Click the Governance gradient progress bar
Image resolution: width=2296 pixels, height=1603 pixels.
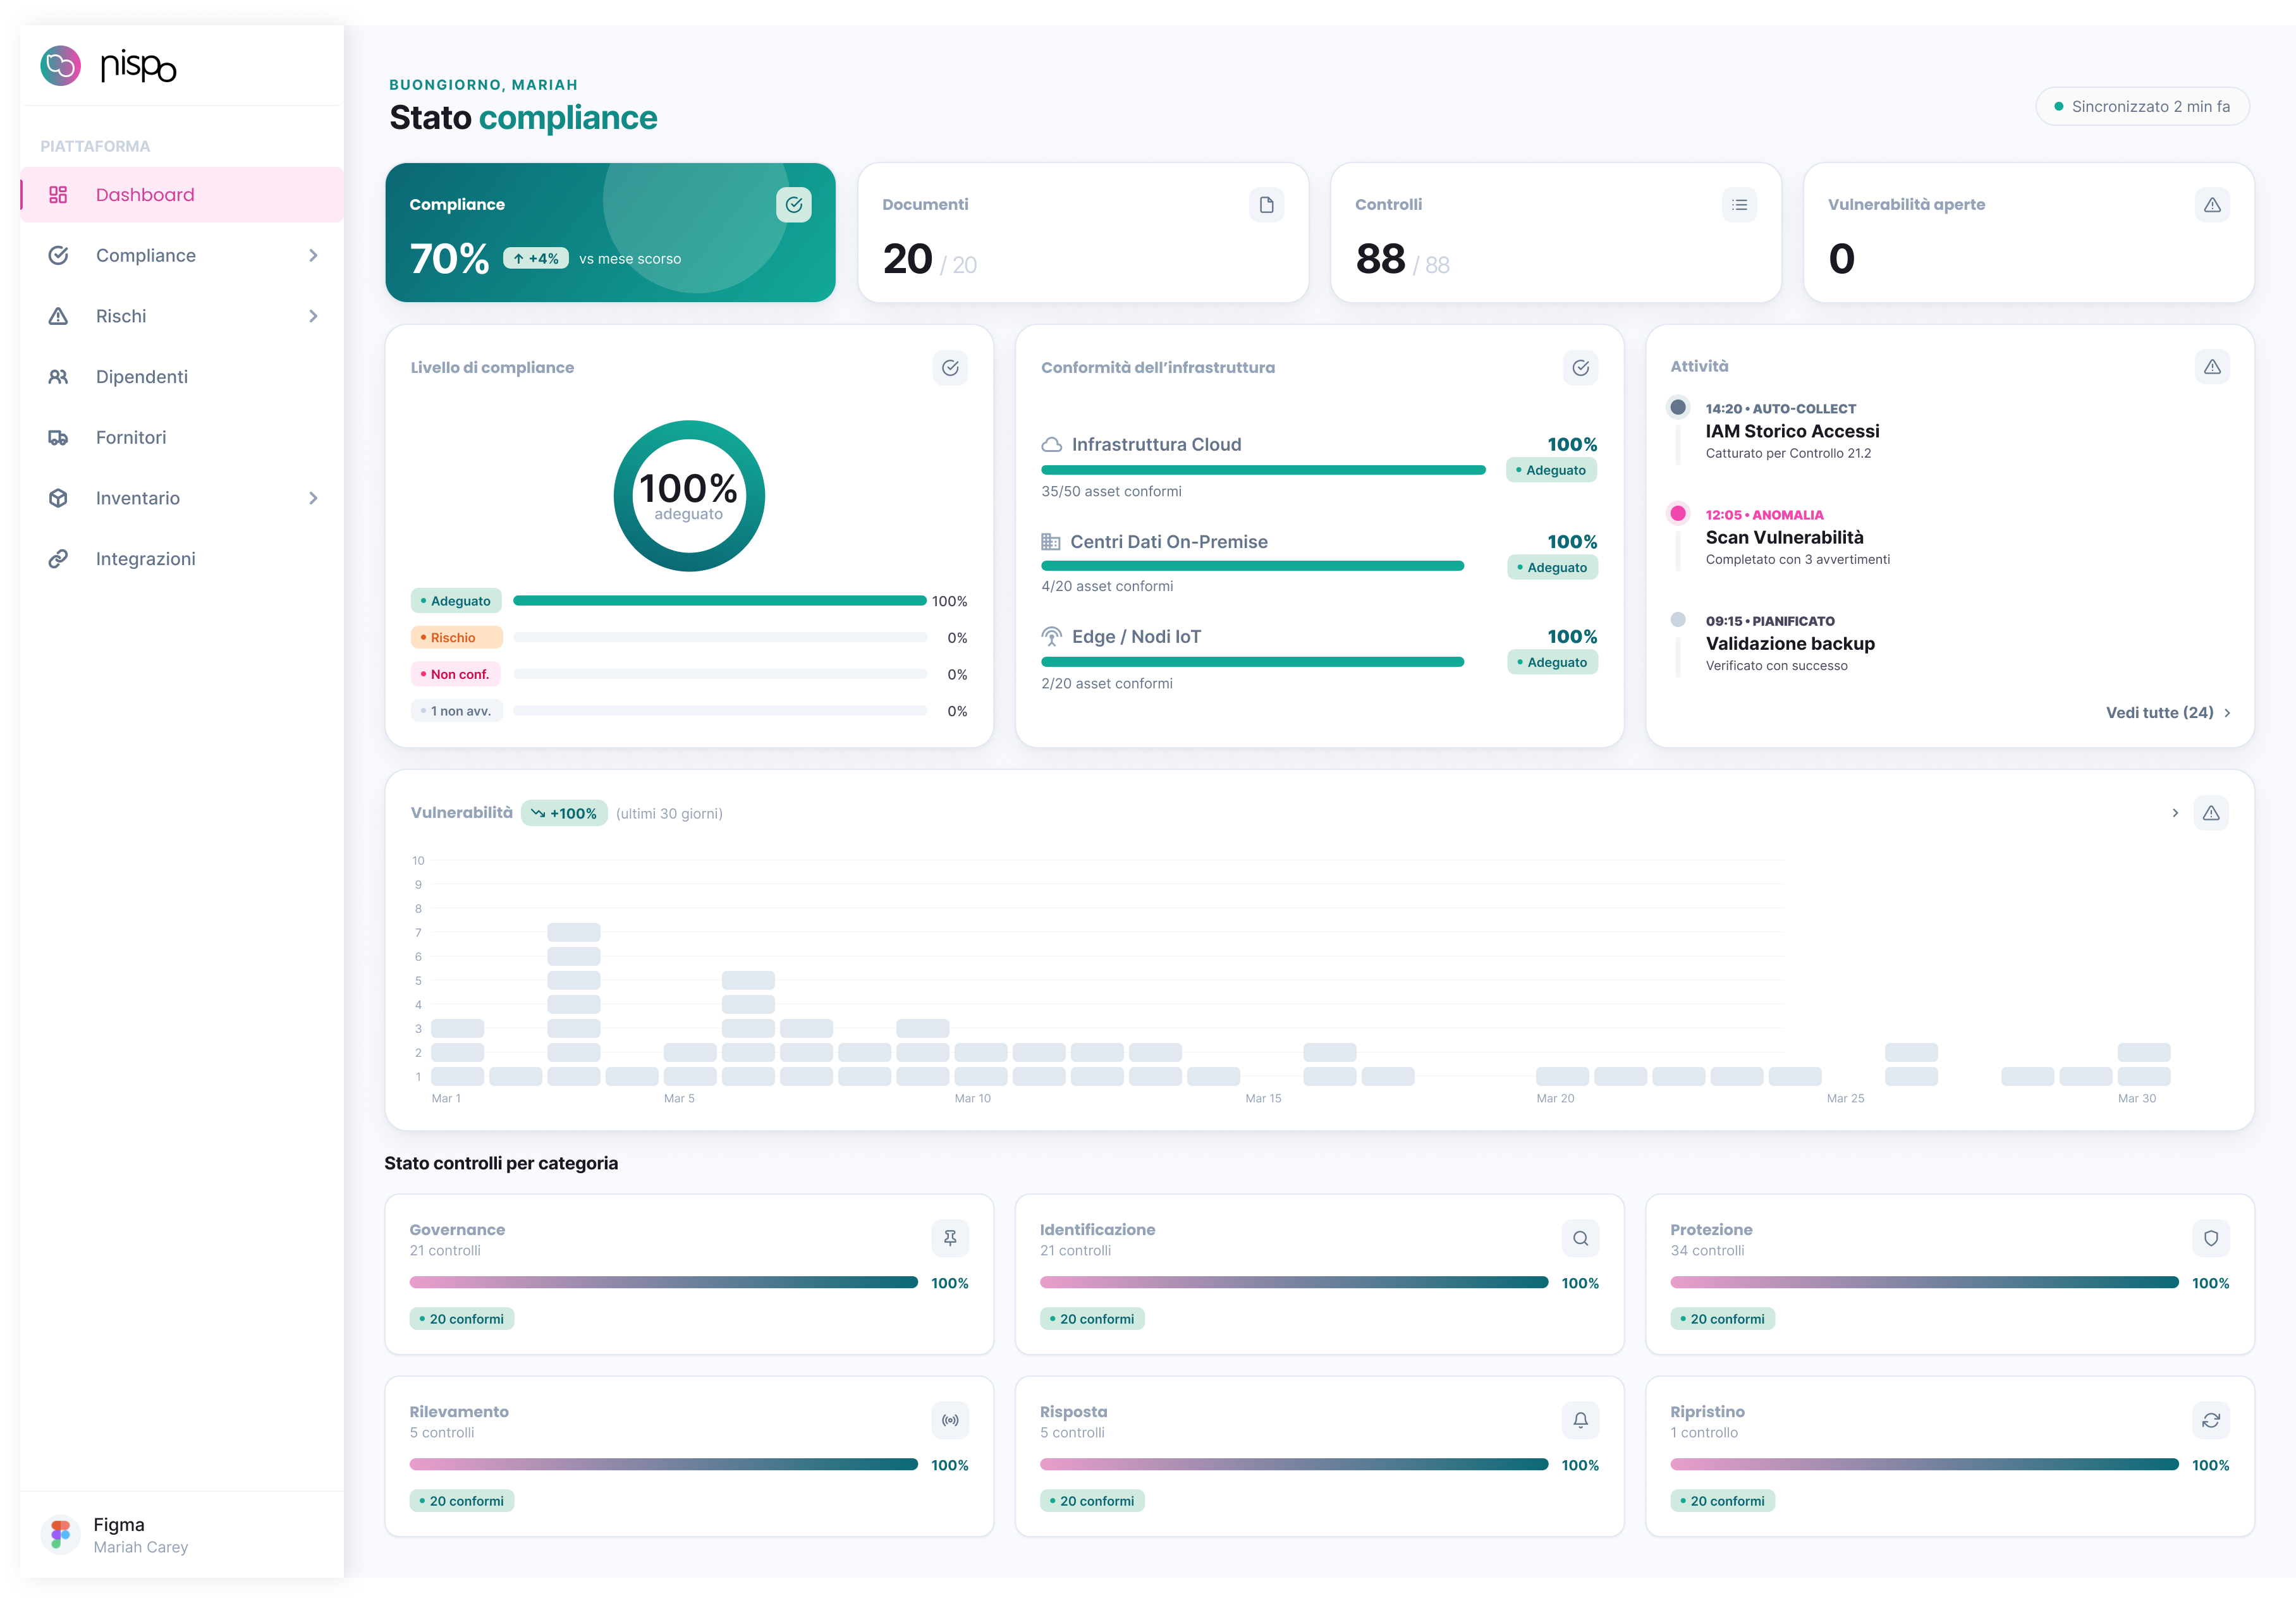click(x=663, y=1282)
